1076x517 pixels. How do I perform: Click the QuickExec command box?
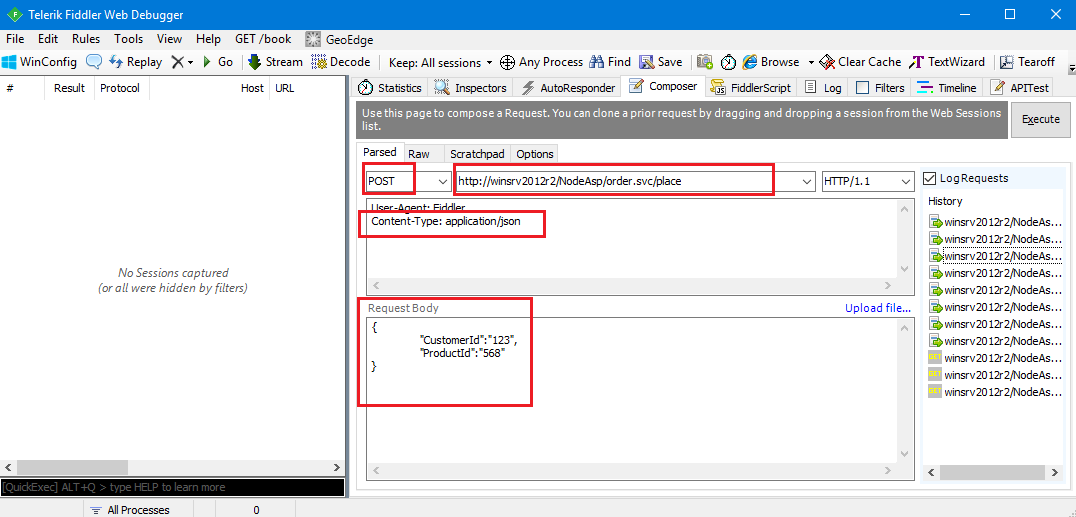[x=172, y=487]
